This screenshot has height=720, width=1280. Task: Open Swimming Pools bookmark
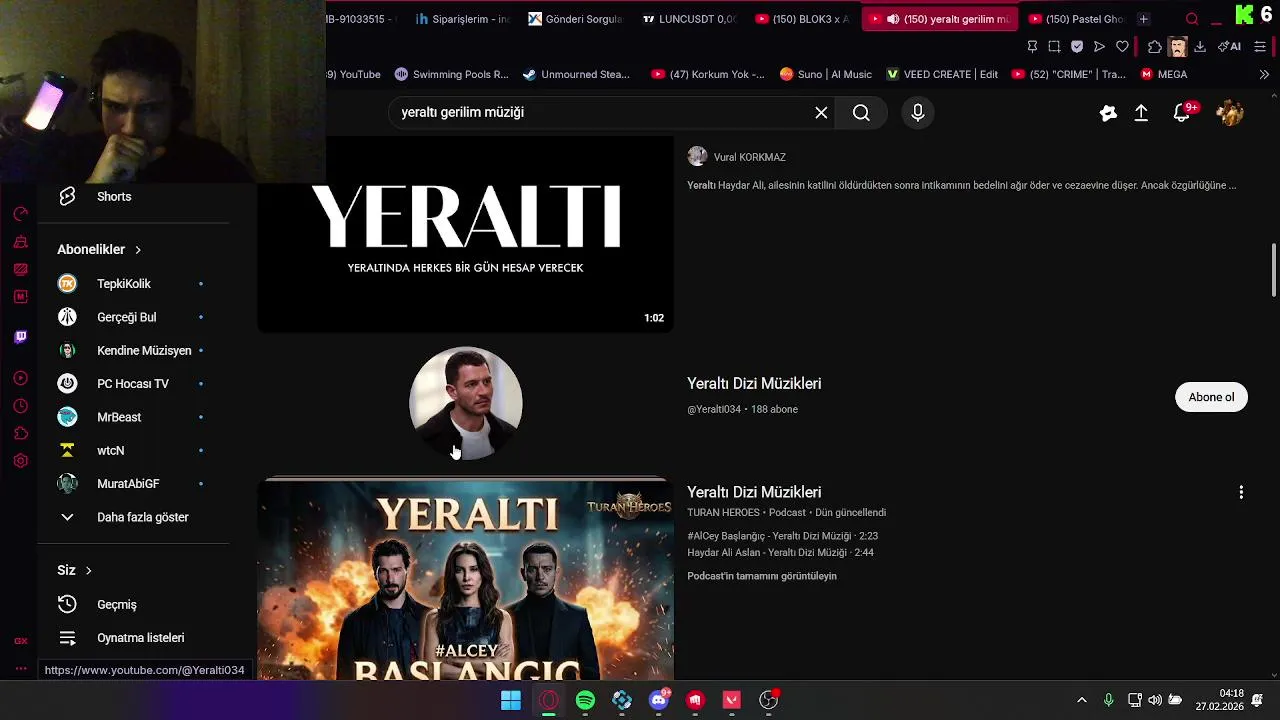[x=451, y=74]
